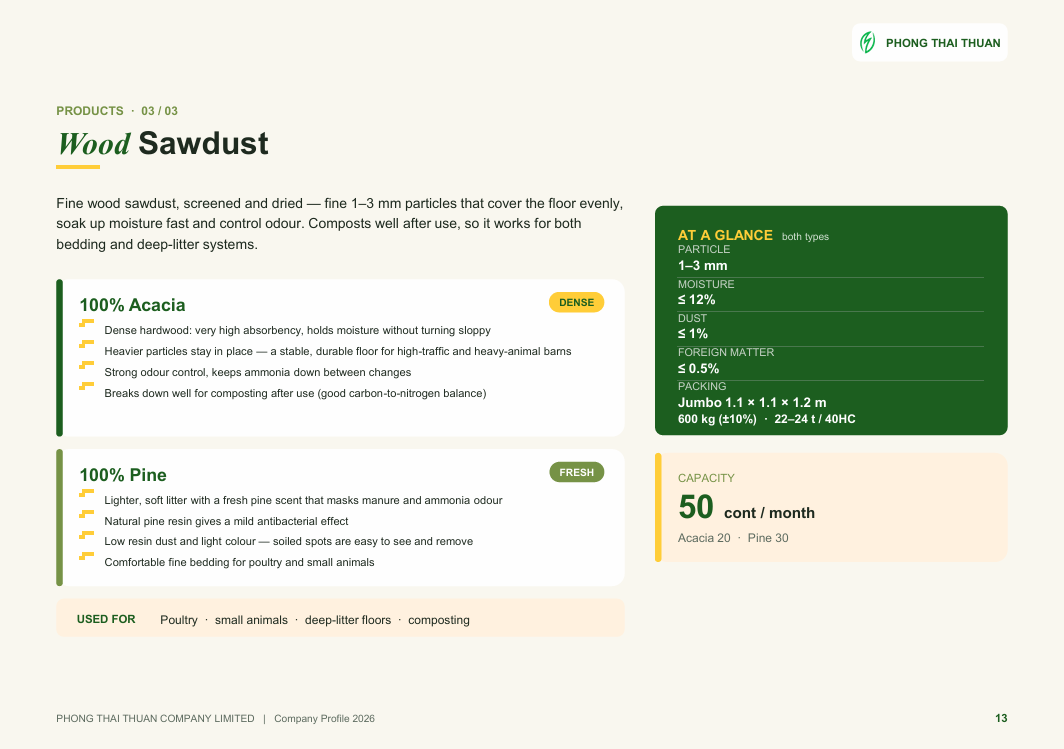Screen dimensions: 1064x749
Task: Click the '50 cont / month' capacity figure
Action: click(x=746, y=507)
